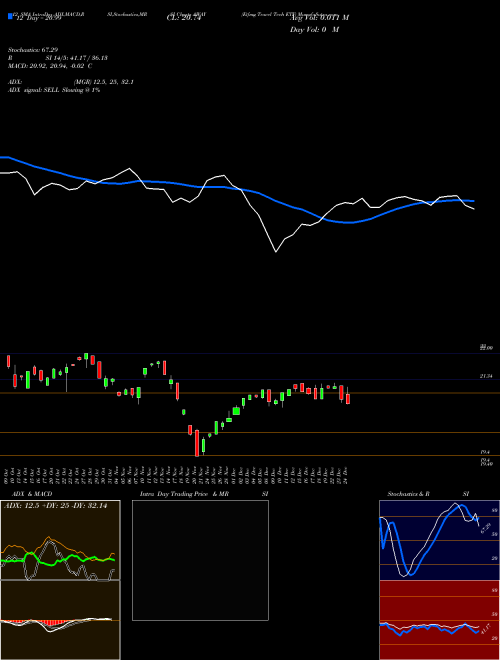Viewport: 500px width, 660px height.
Task: Click the 67.29 value label in Stochastics panel
Action: (x=486, y=528)
